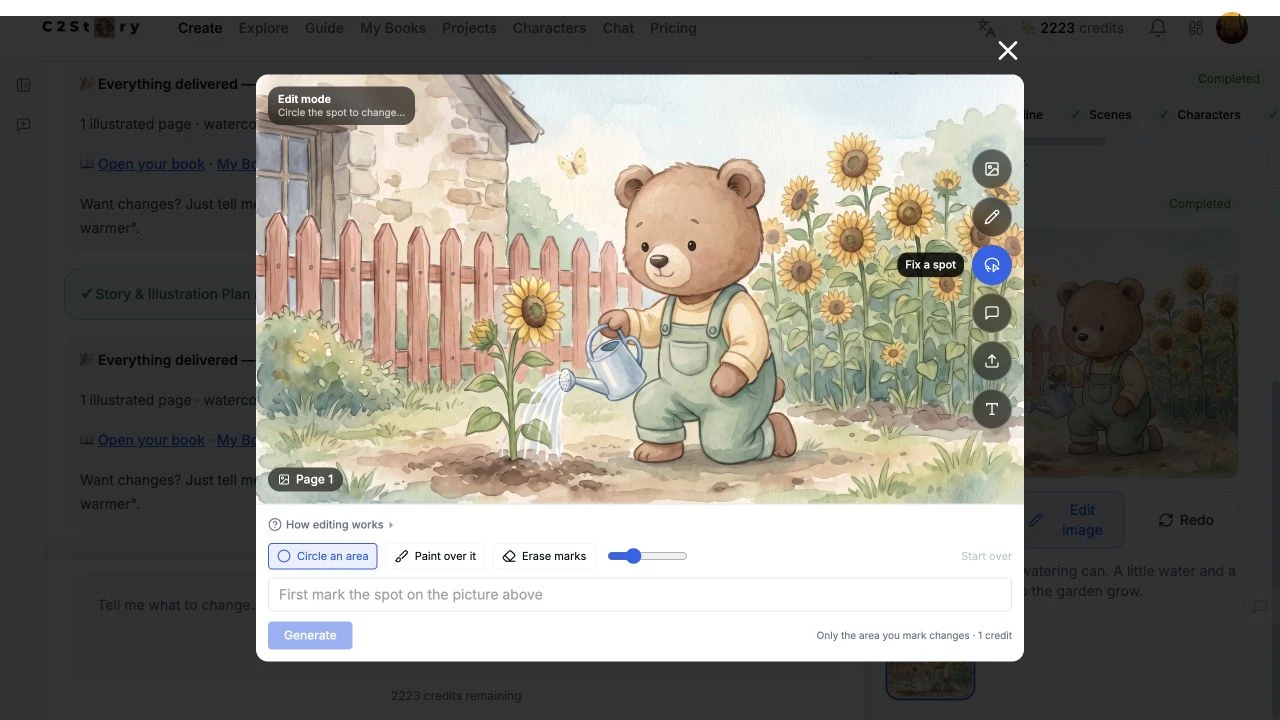The width and height of the screenshot is (1280, 720).
Task: Select the Characters step tab
Action: click(1199, 115)
